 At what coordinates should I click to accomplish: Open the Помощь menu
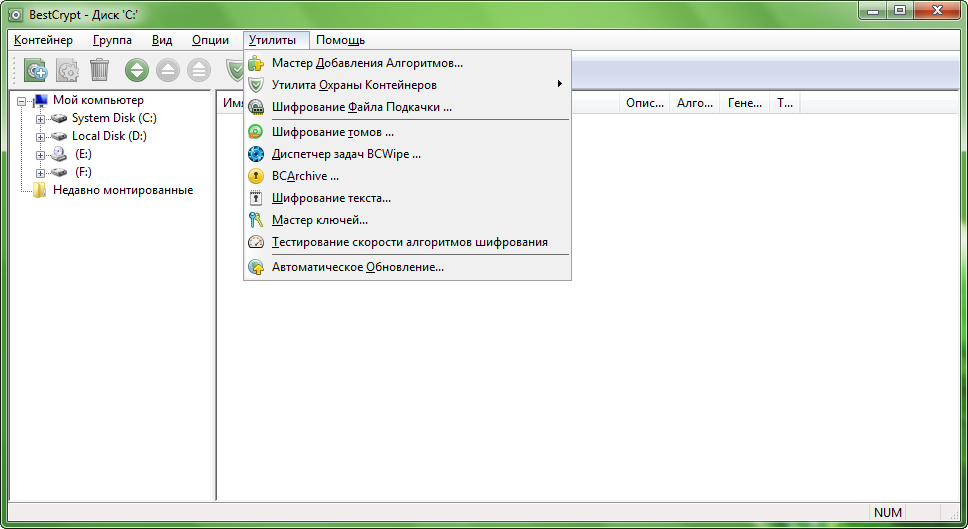click(x=340, y=40)
